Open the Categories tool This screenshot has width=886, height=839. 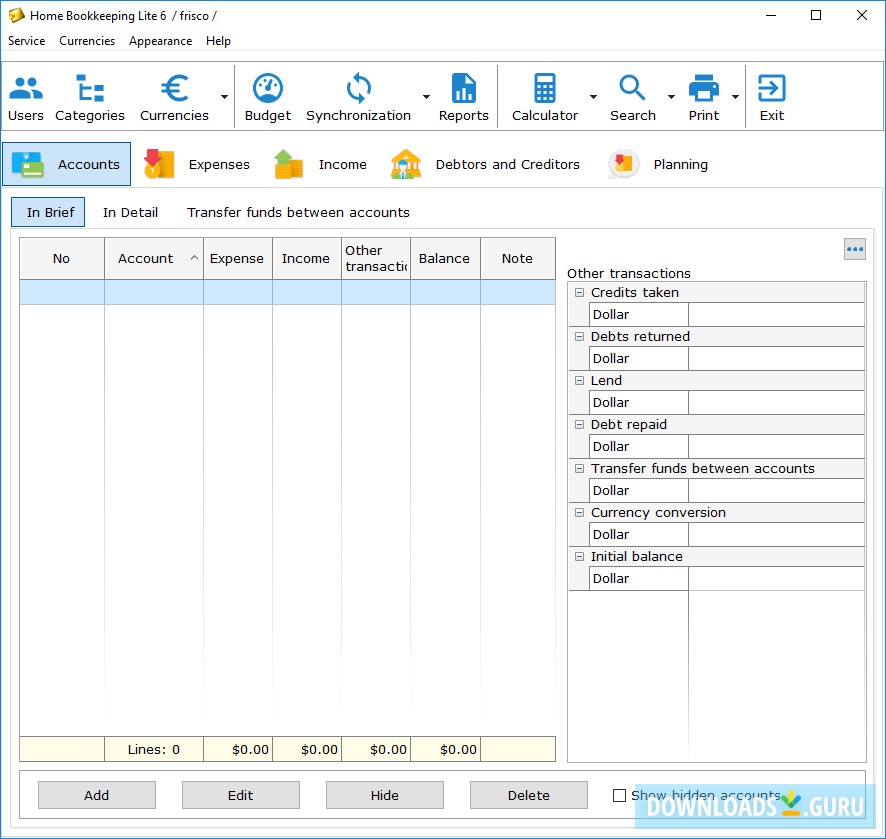[x=89, y=95]
